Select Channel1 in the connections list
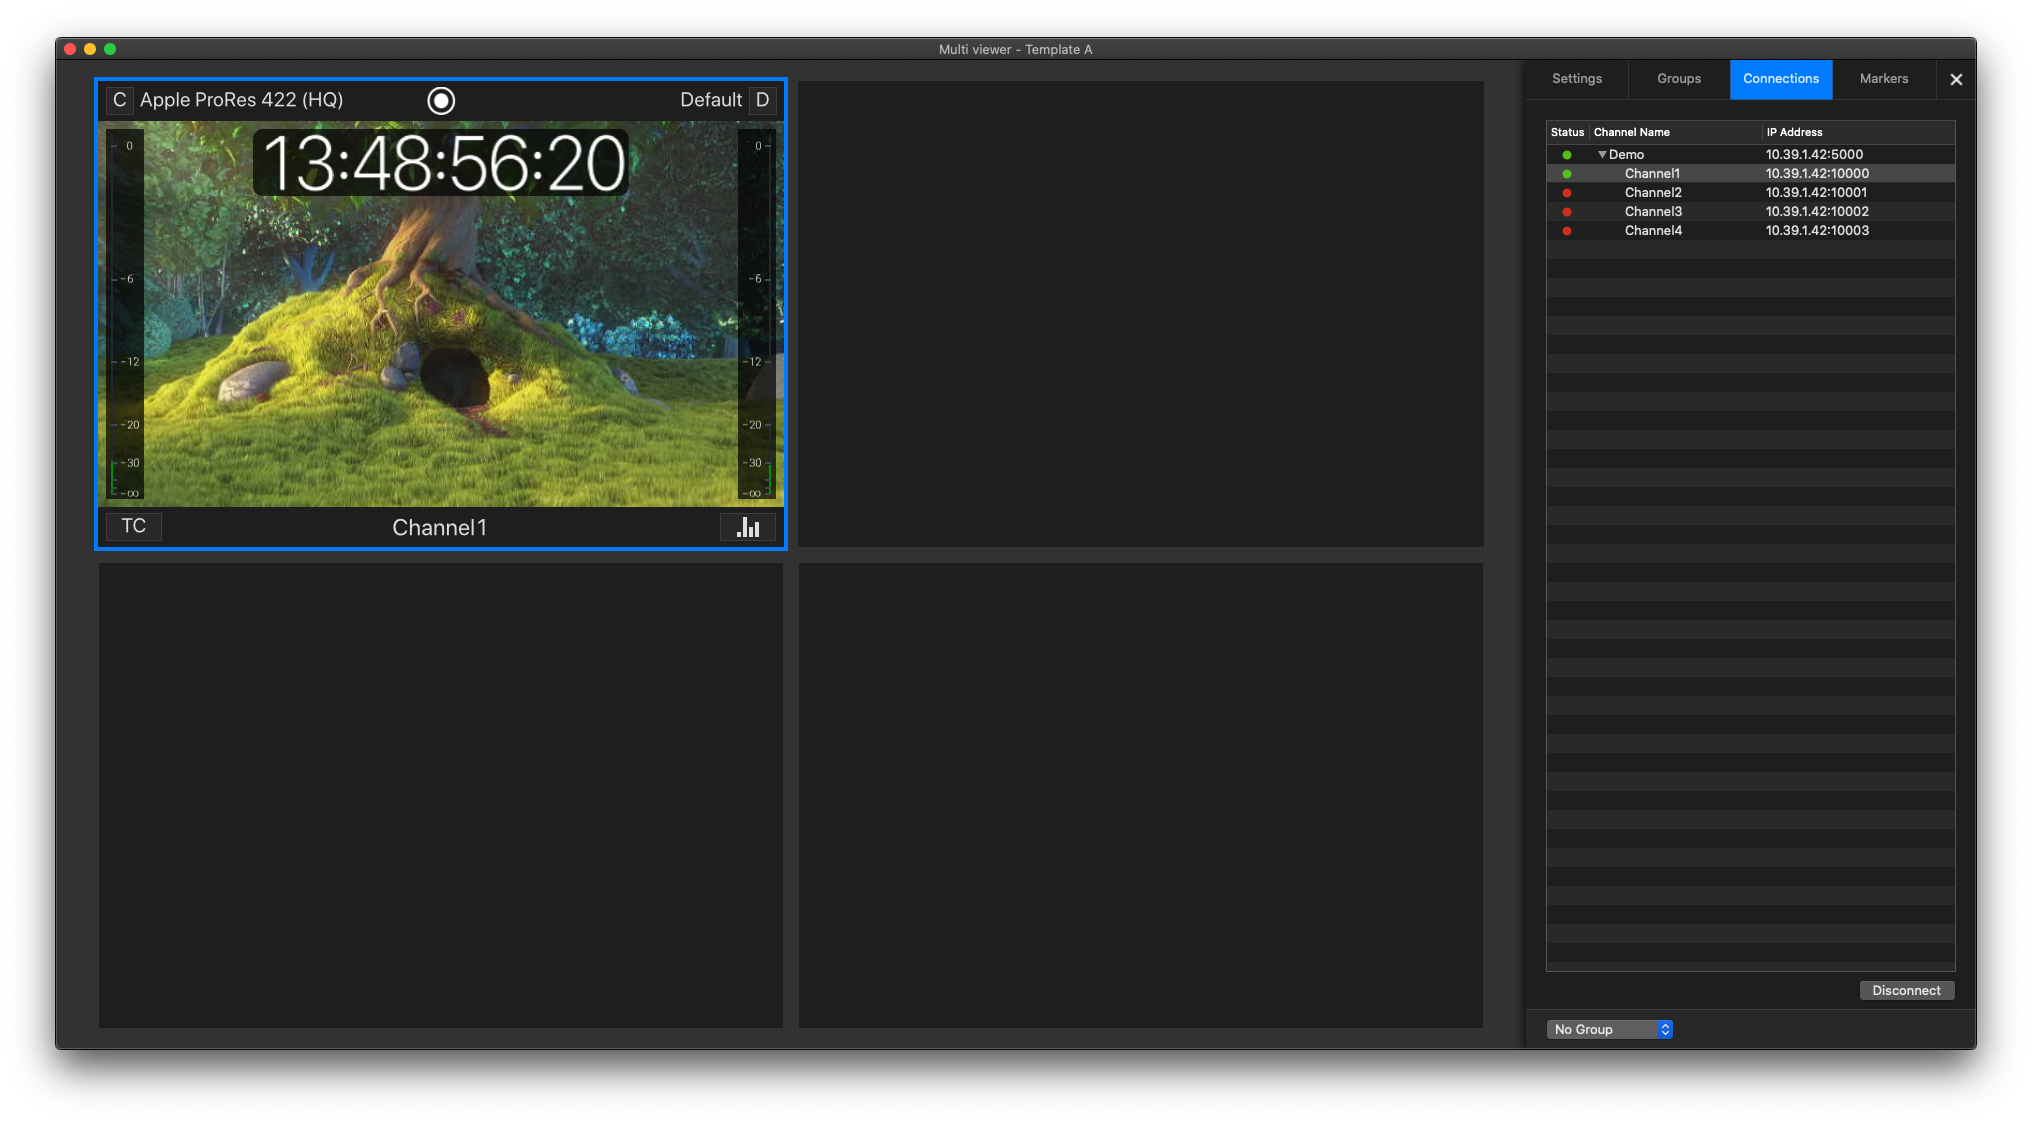This screenshot has width=2032, height=1123. point(1750,174)
